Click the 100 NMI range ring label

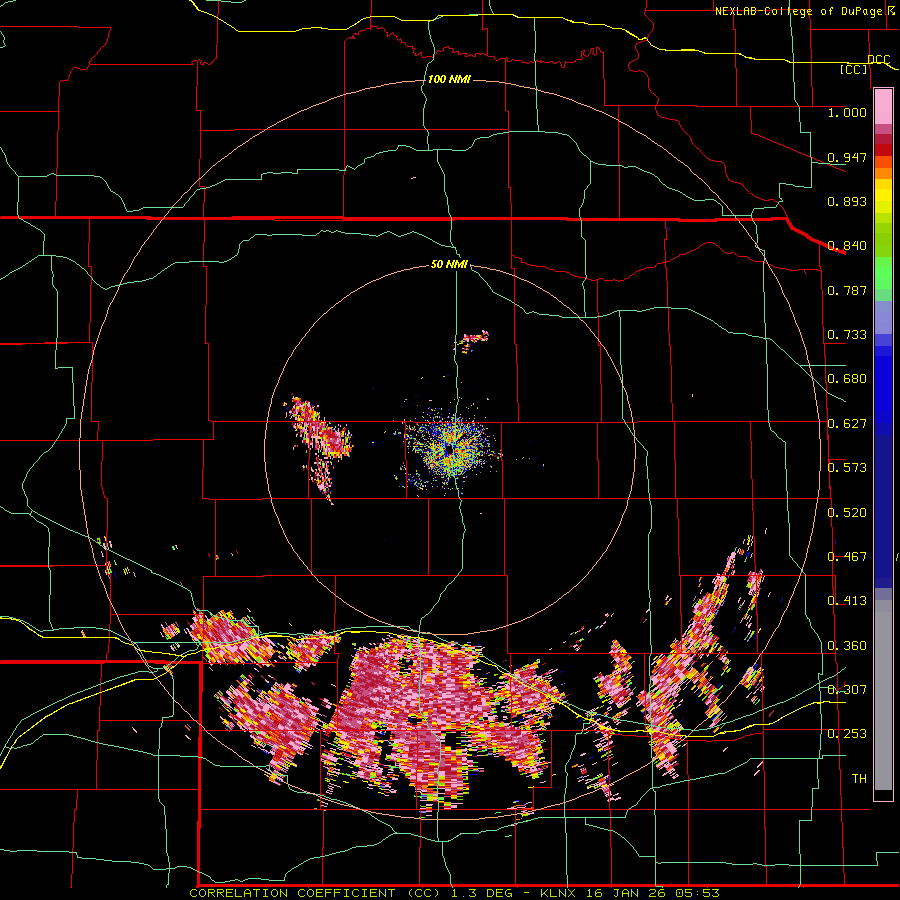tap(449, 79)
